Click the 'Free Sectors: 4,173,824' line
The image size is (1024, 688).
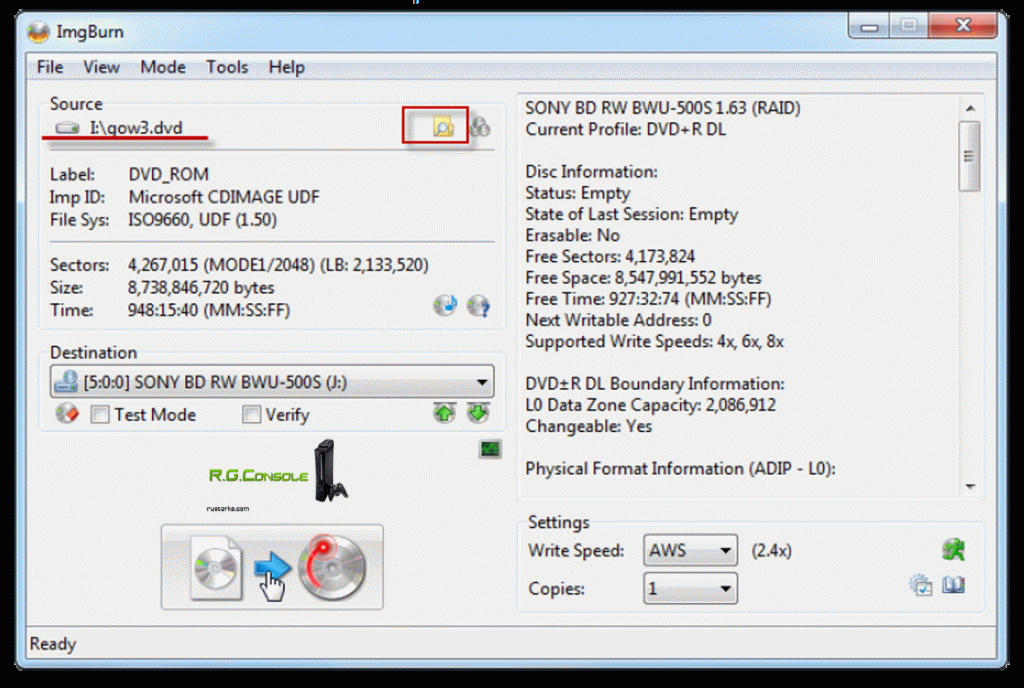[610, 257]
